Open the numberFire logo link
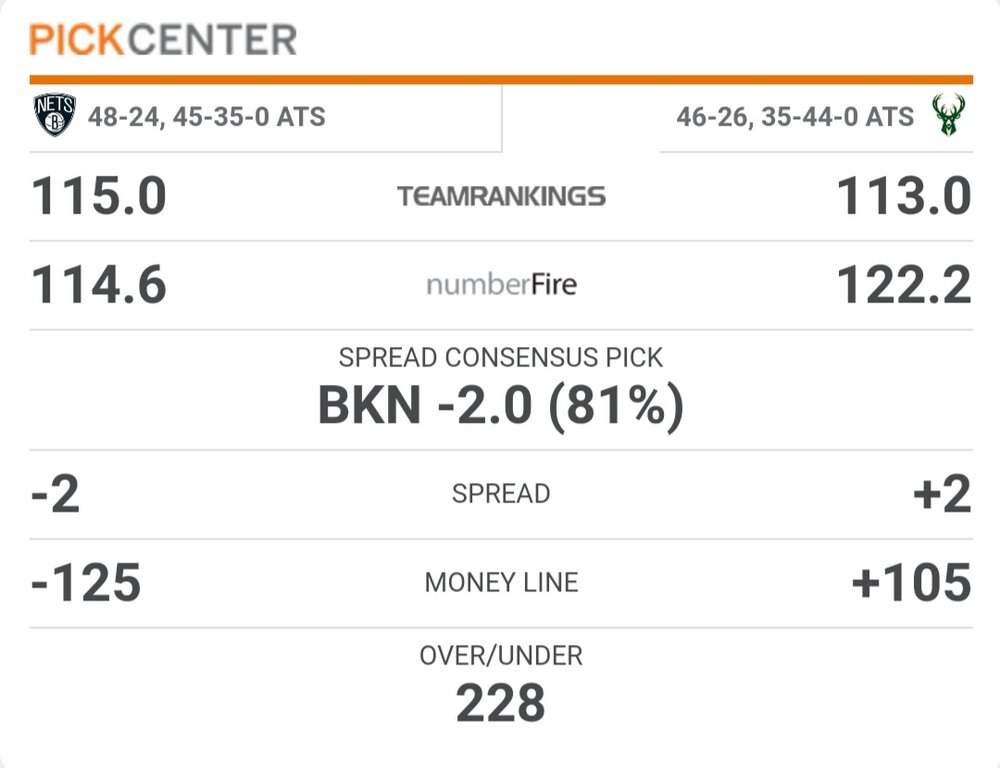1000x768 pixels. click(x=501, y=286)
